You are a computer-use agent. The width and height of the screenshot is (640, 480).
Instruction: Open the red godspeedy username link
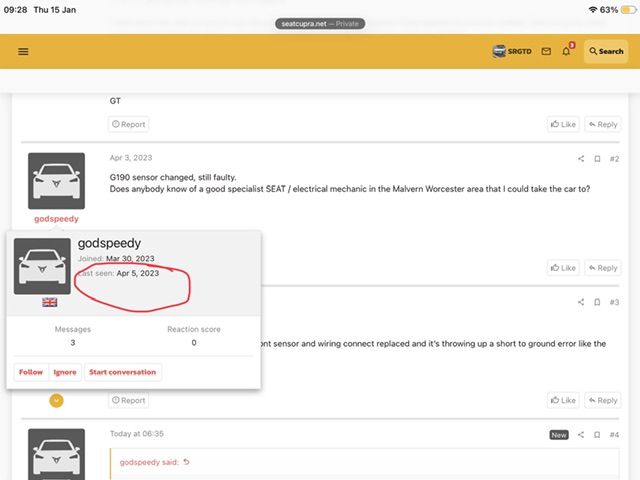tap(56, 218)
